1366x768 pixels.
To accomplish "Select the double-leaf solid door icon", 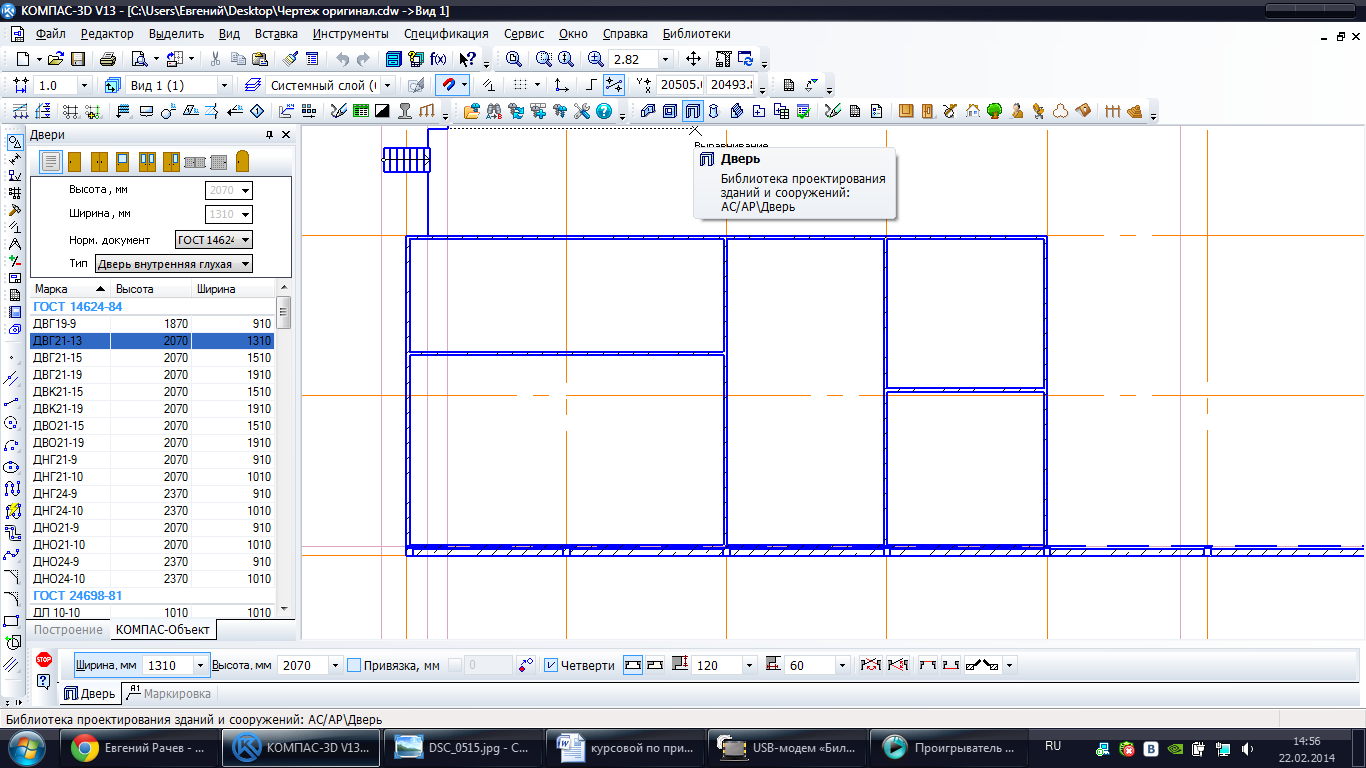I will coord(99,162).
